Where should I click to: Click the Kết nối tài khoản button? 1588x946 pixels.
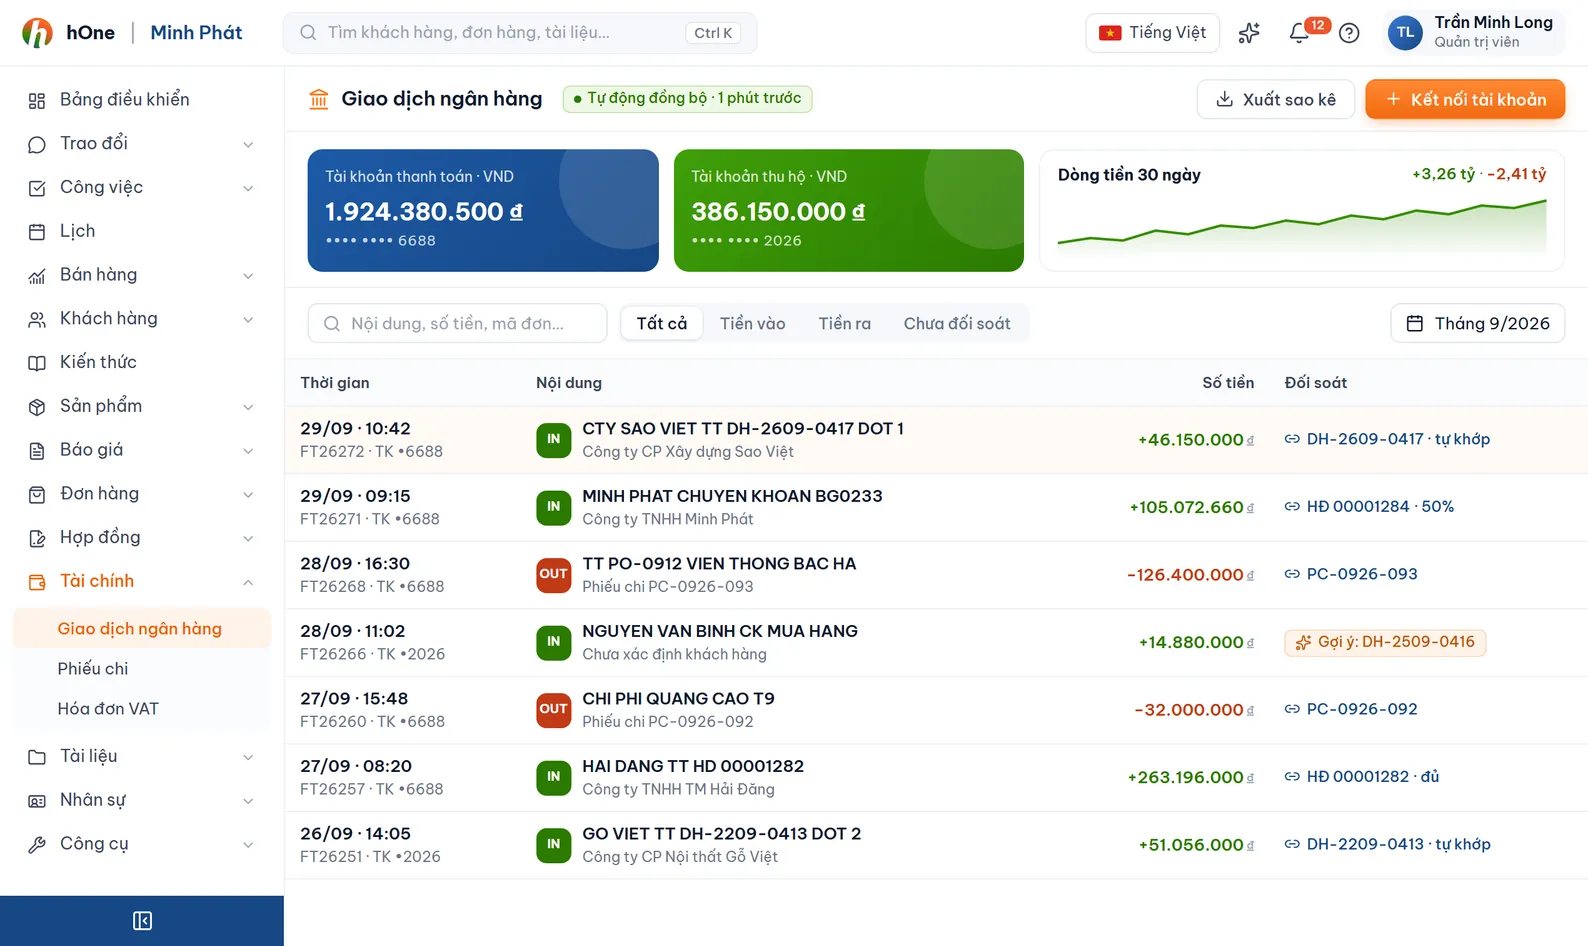click(1465, 99)
